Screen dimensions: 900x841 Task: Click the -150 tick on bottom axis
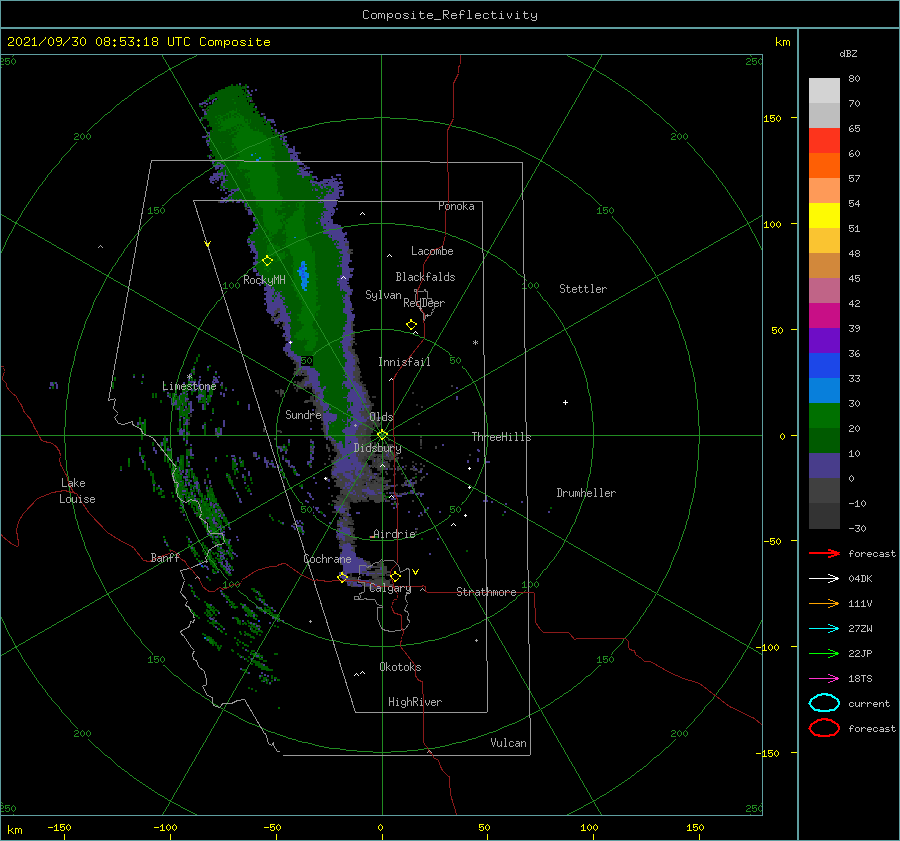[x=59, y=827]
